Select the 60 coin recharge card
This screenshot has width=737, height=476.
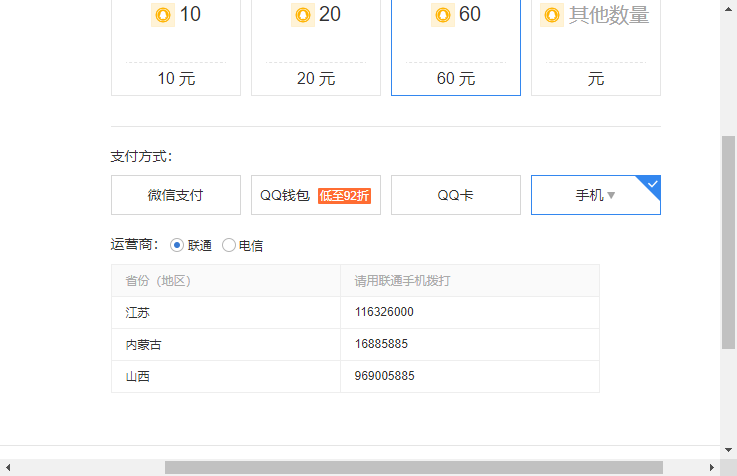[456, 47]
